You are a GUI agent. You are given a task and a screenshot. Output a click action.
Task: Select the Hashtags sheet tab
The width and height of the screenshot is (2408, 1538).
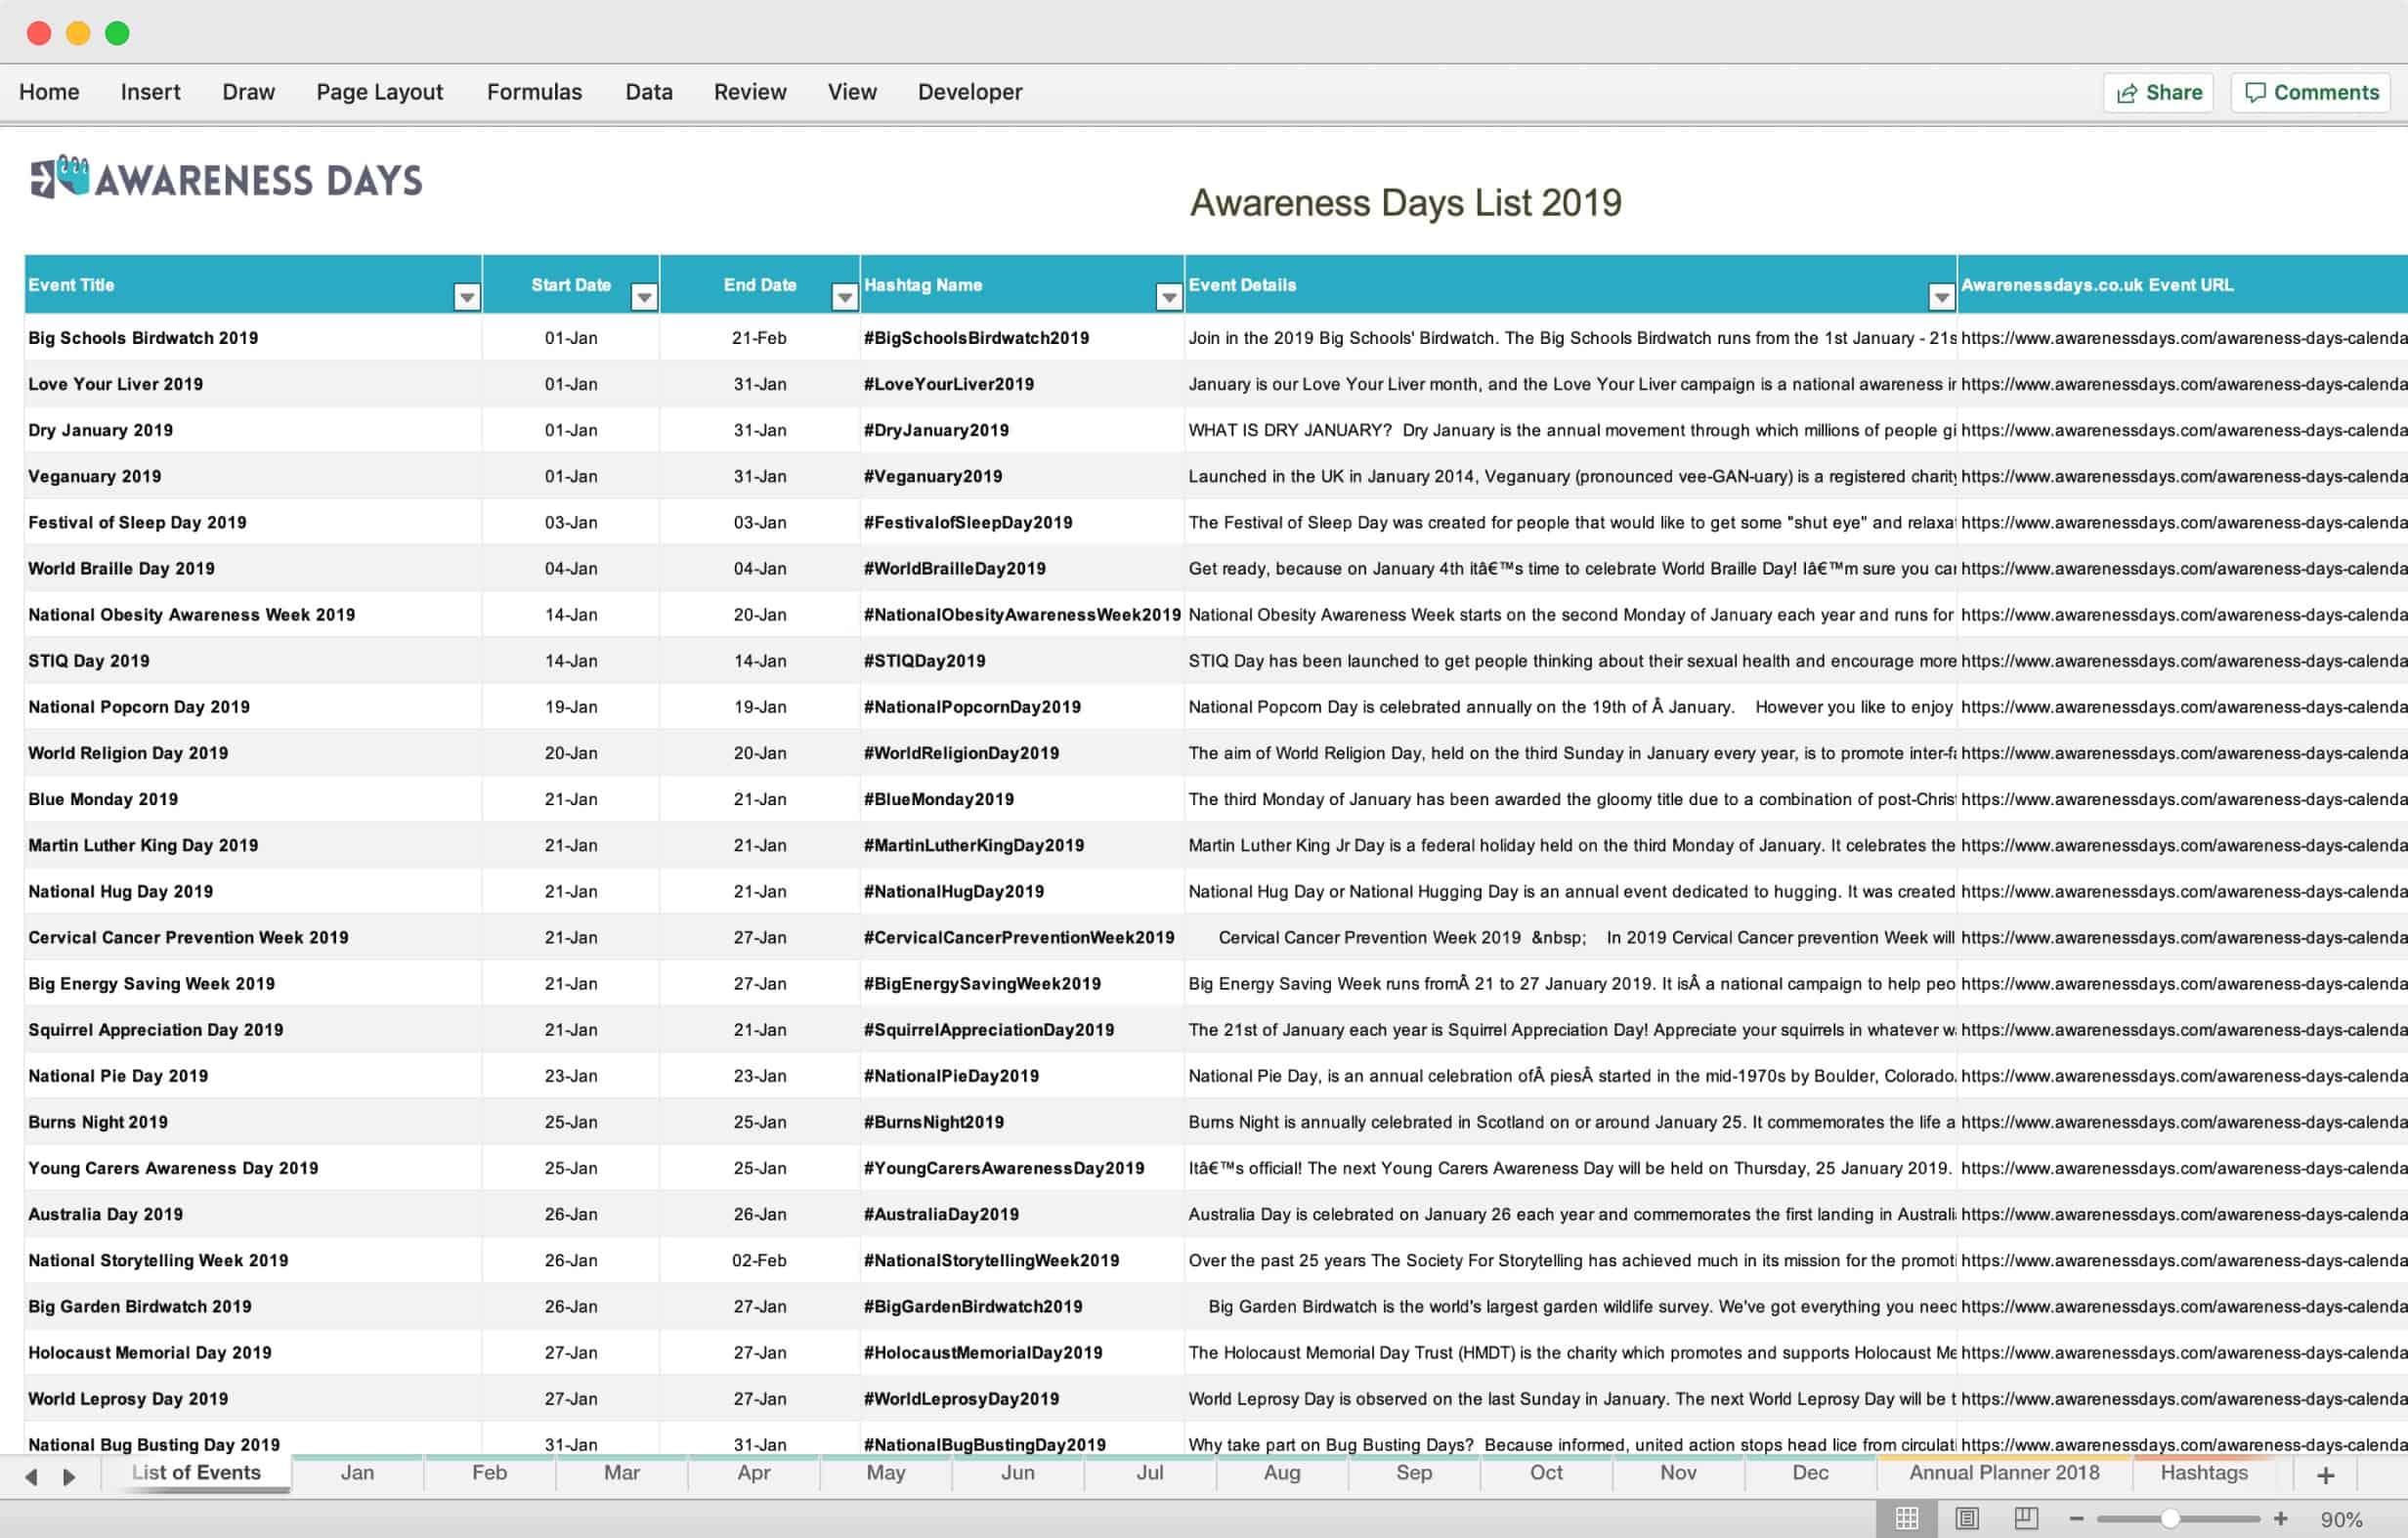(x=2203, y=1472)
